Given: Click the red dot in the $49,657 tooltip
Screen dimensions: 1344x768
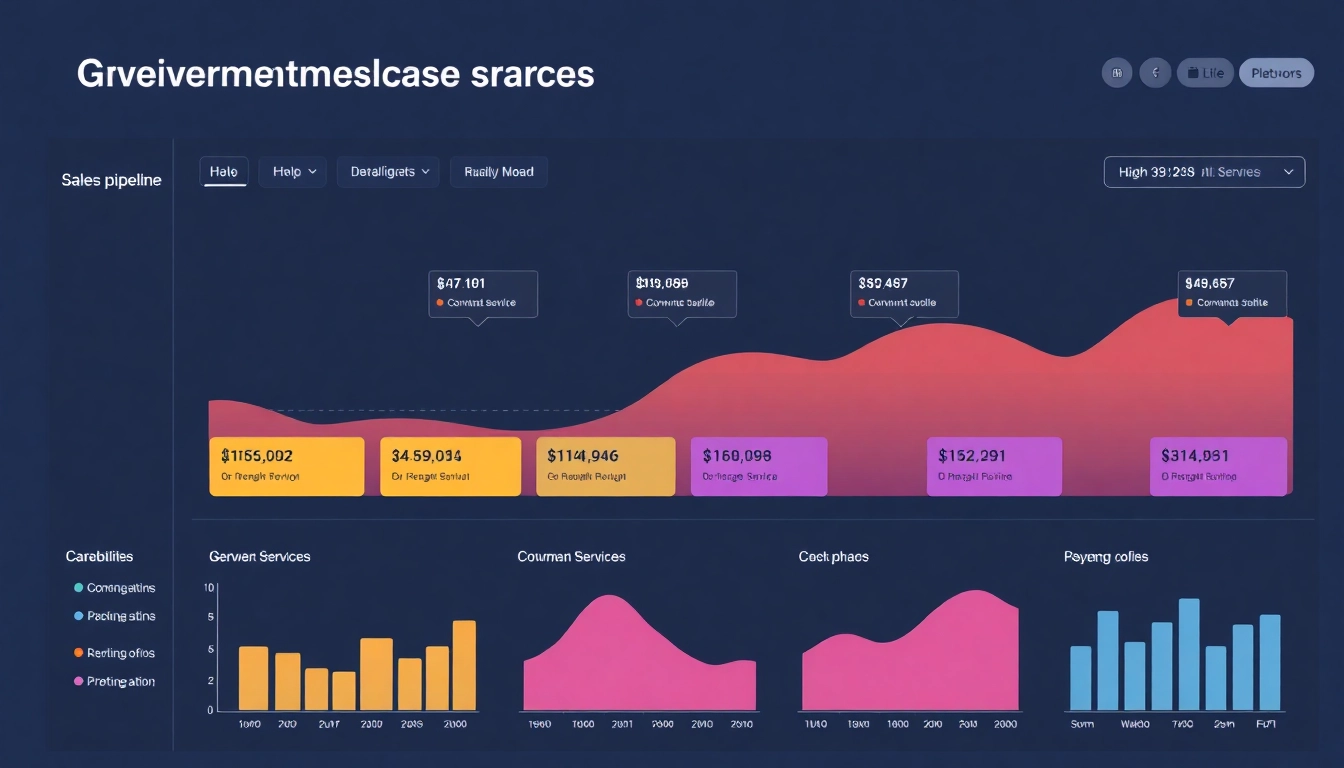Looking at the screenshot, I should 1189,302.
